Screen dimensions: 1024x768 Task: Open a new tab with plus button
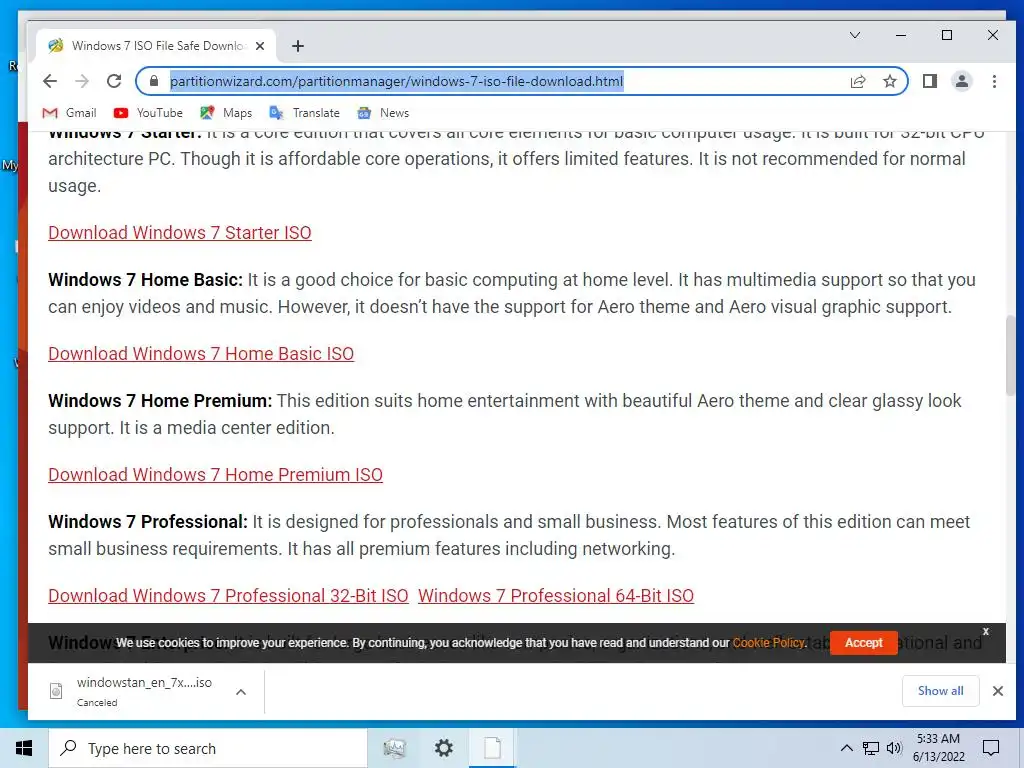click(298, 46)
